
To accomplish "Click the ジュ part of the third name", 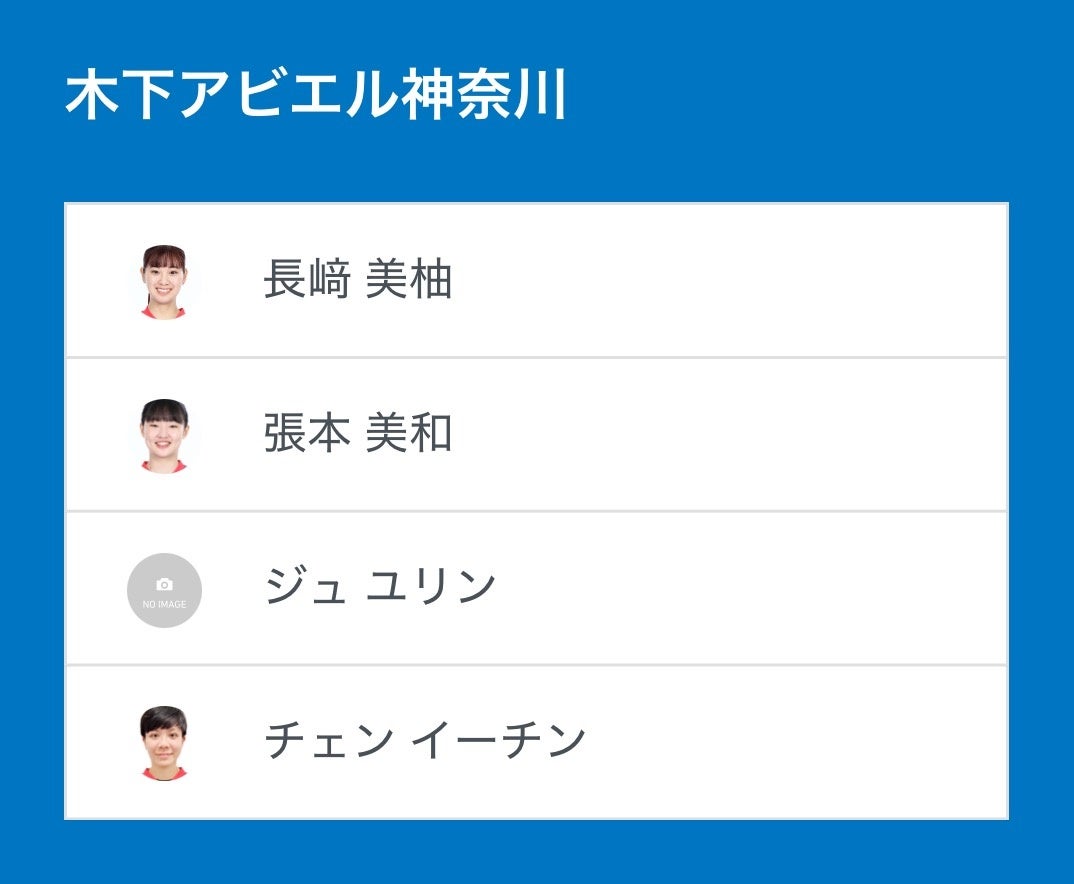I will (x=306, y=587).
